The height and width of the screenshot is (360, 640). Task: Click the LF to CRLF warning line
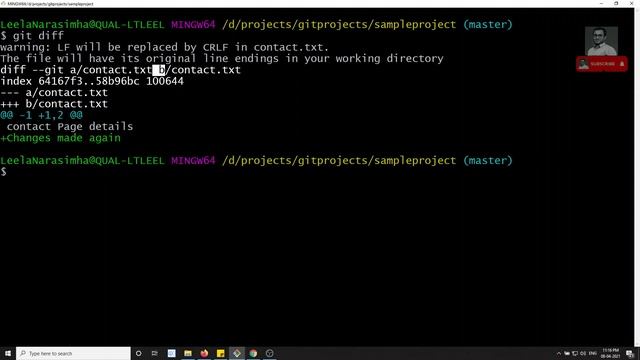coord(164,47)
